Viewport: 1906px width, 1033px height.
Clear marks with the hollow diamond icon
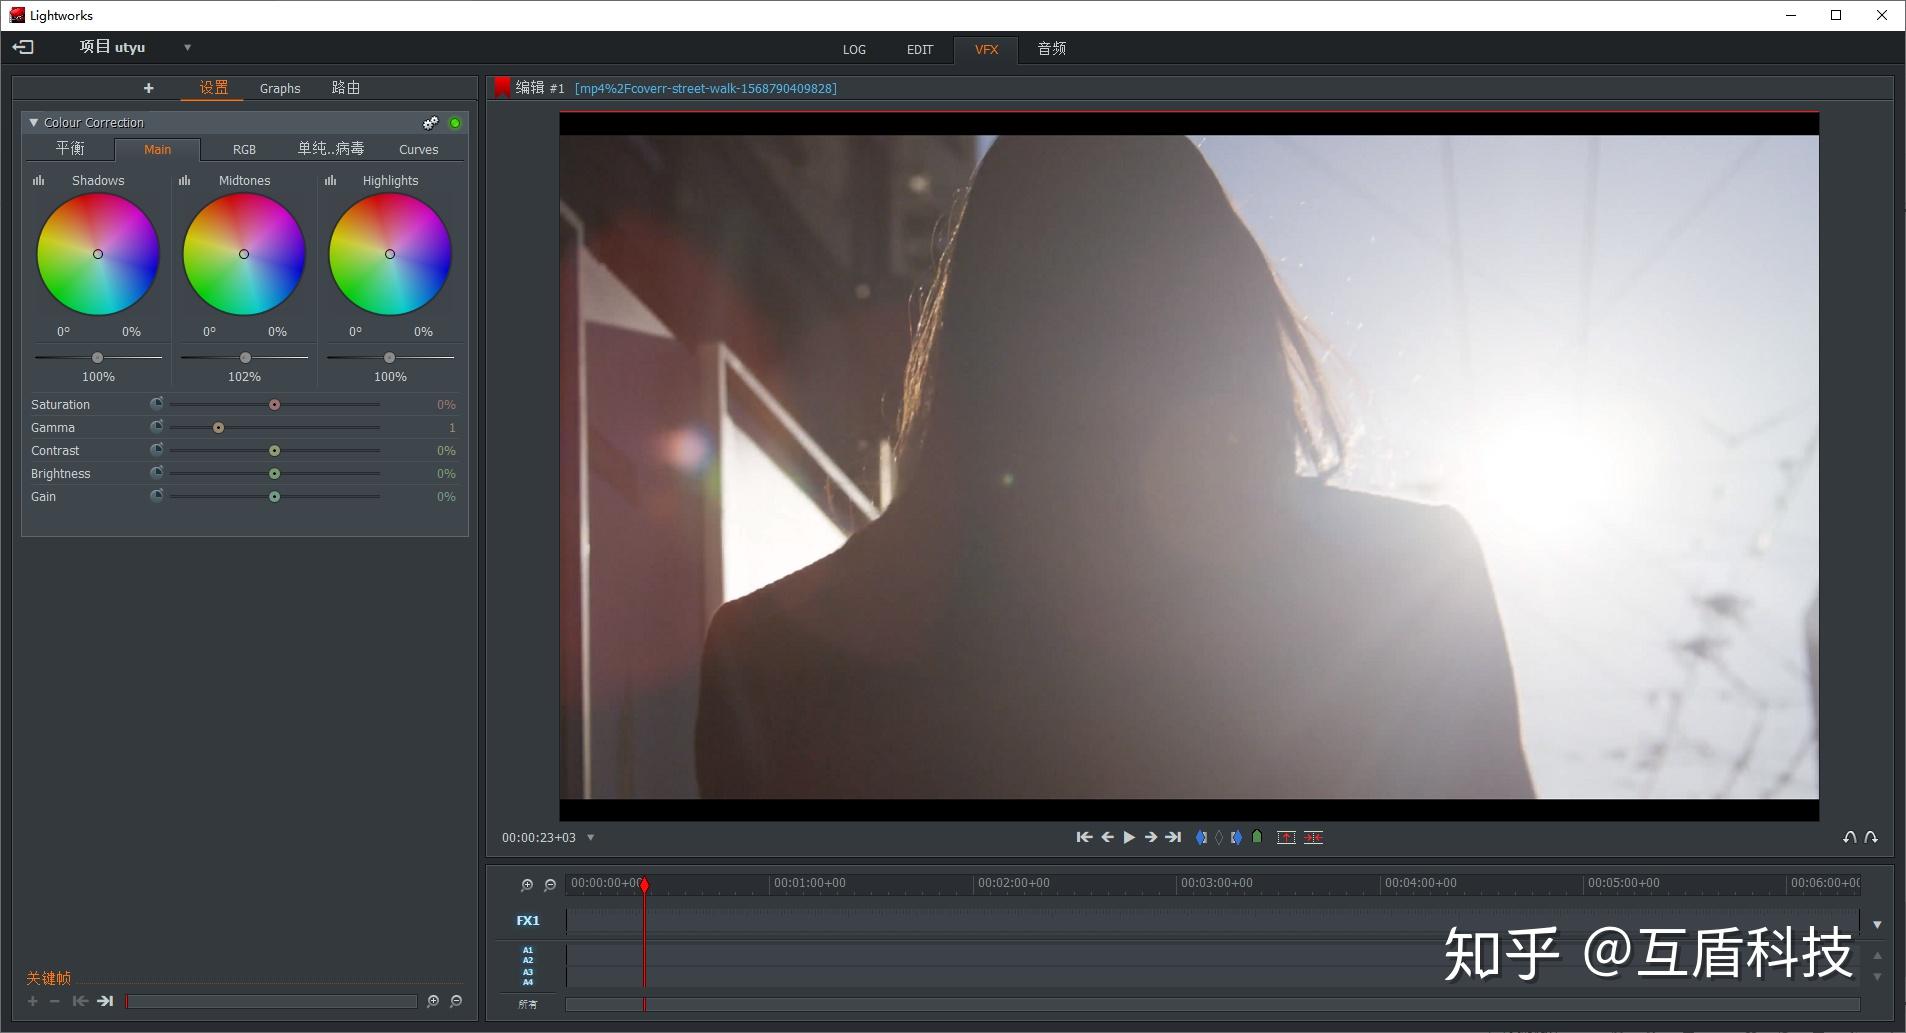pos(1219,837)
